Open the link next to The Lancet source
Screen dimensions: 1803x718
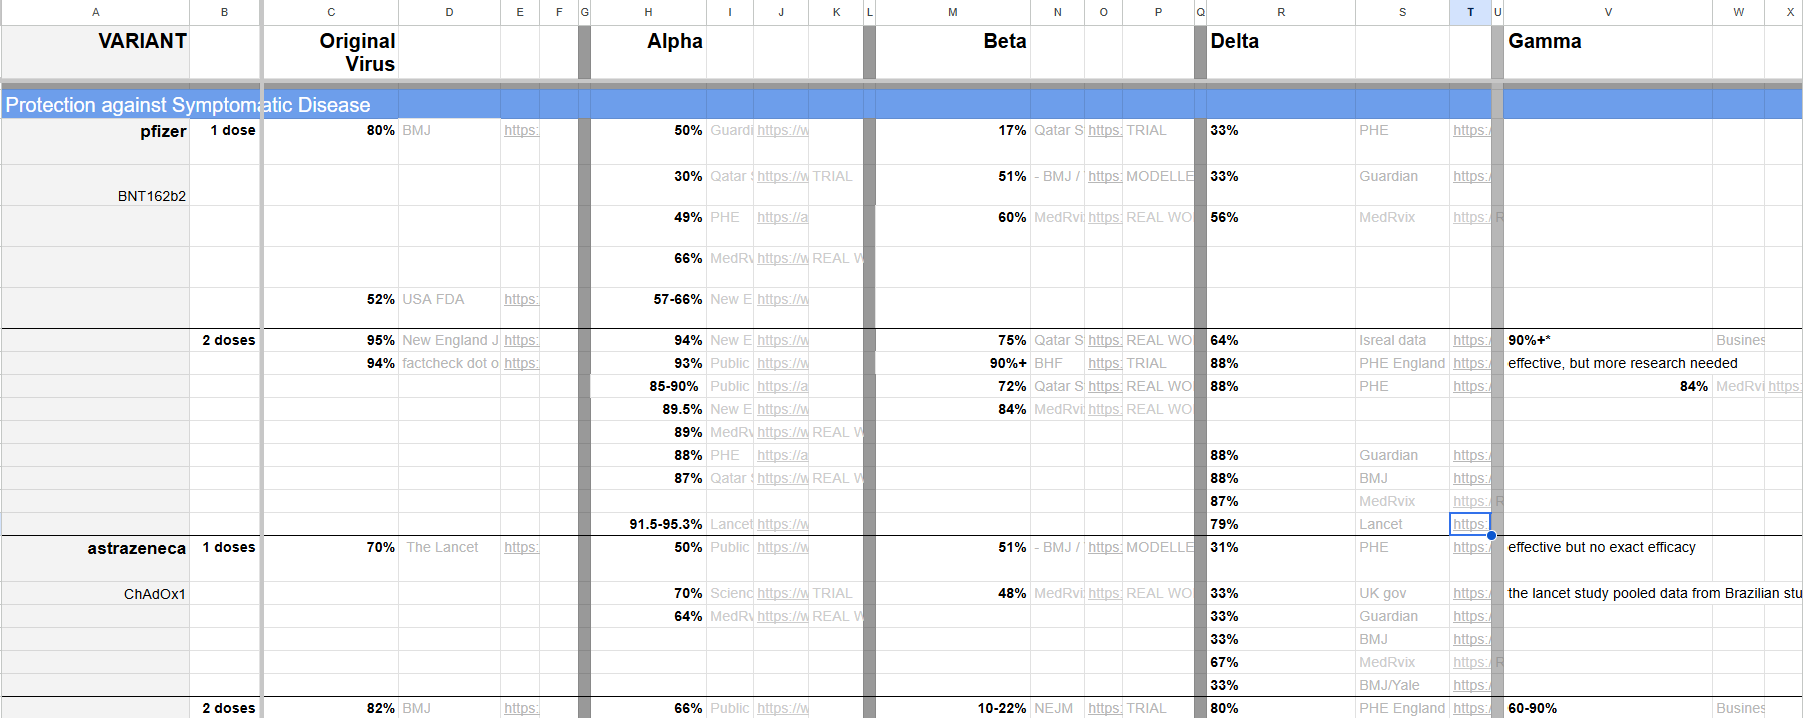pyautogui.click(x=520, y=547)
